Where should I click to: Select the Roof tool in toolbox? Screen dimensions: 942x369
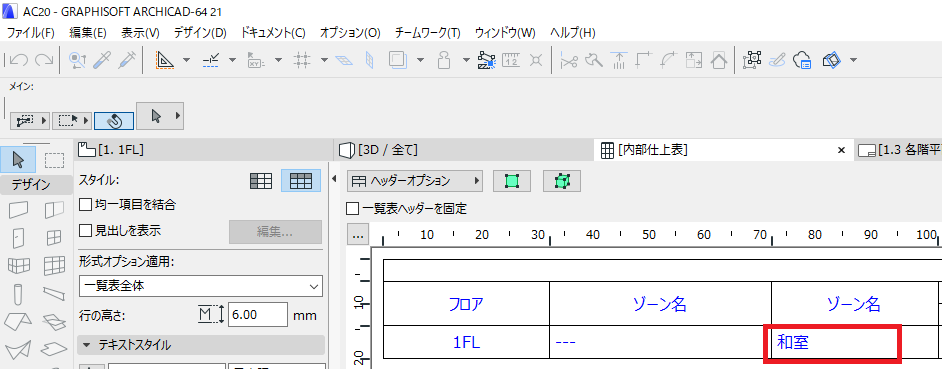(19, 322)
